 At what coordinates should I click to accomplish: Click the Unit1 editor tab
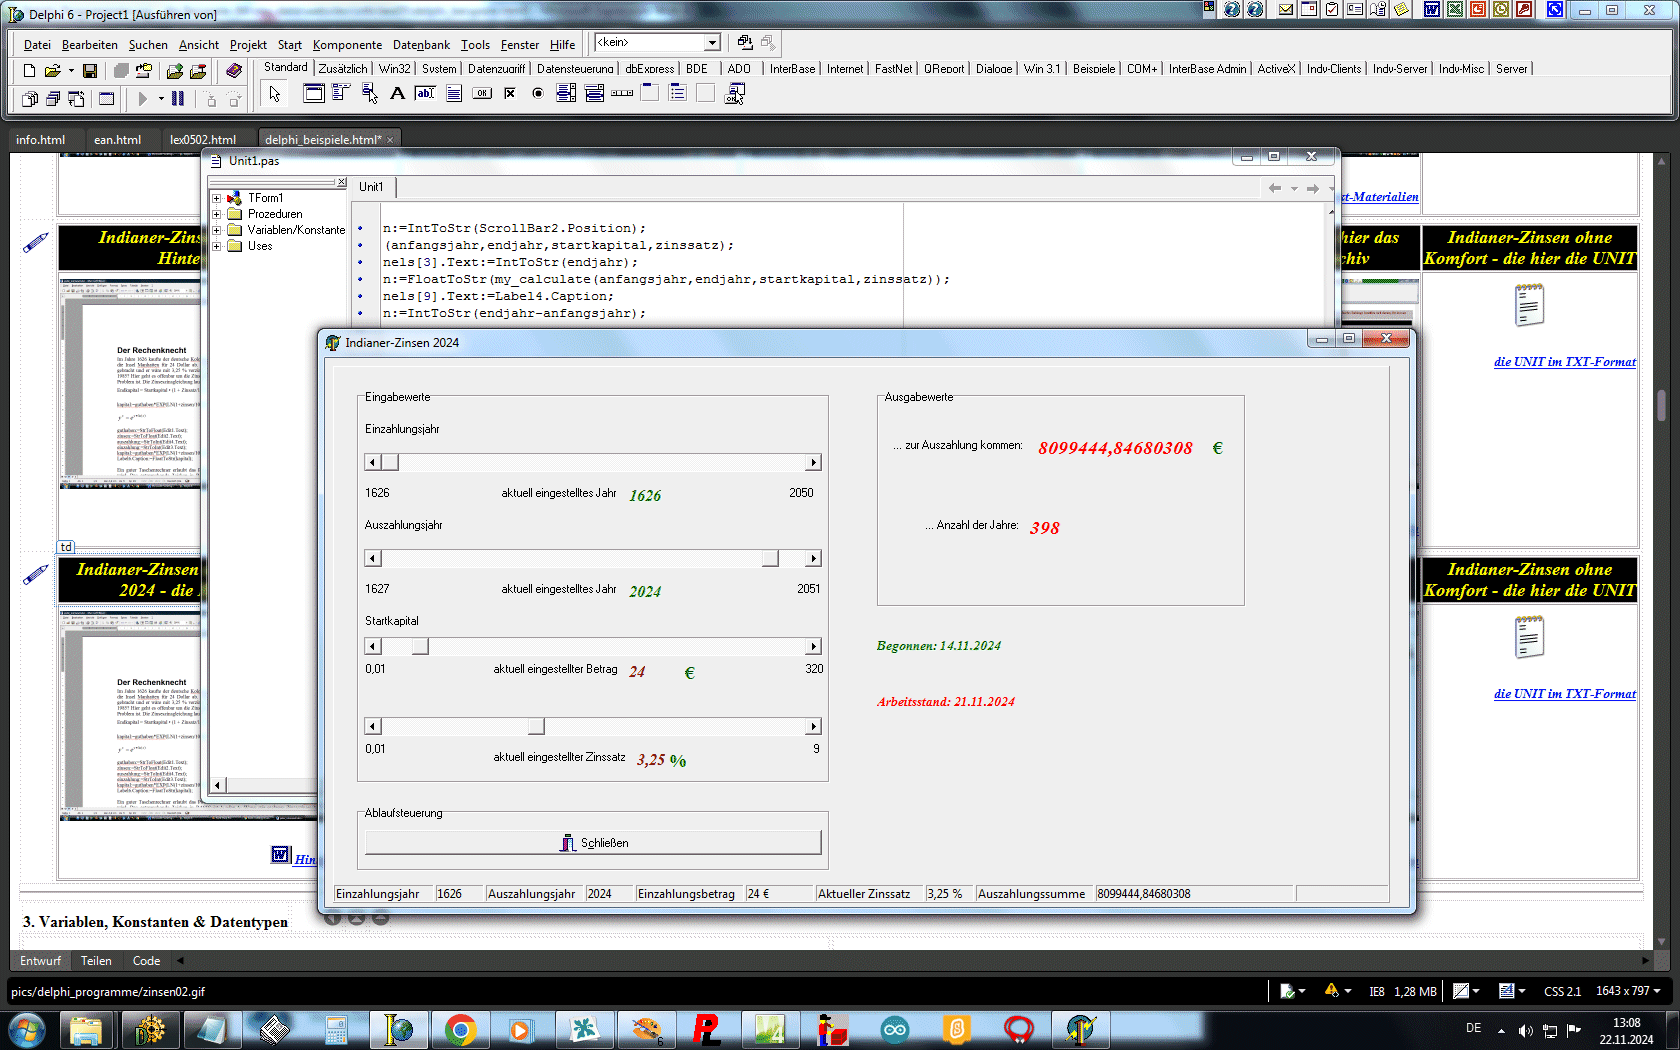371,187
